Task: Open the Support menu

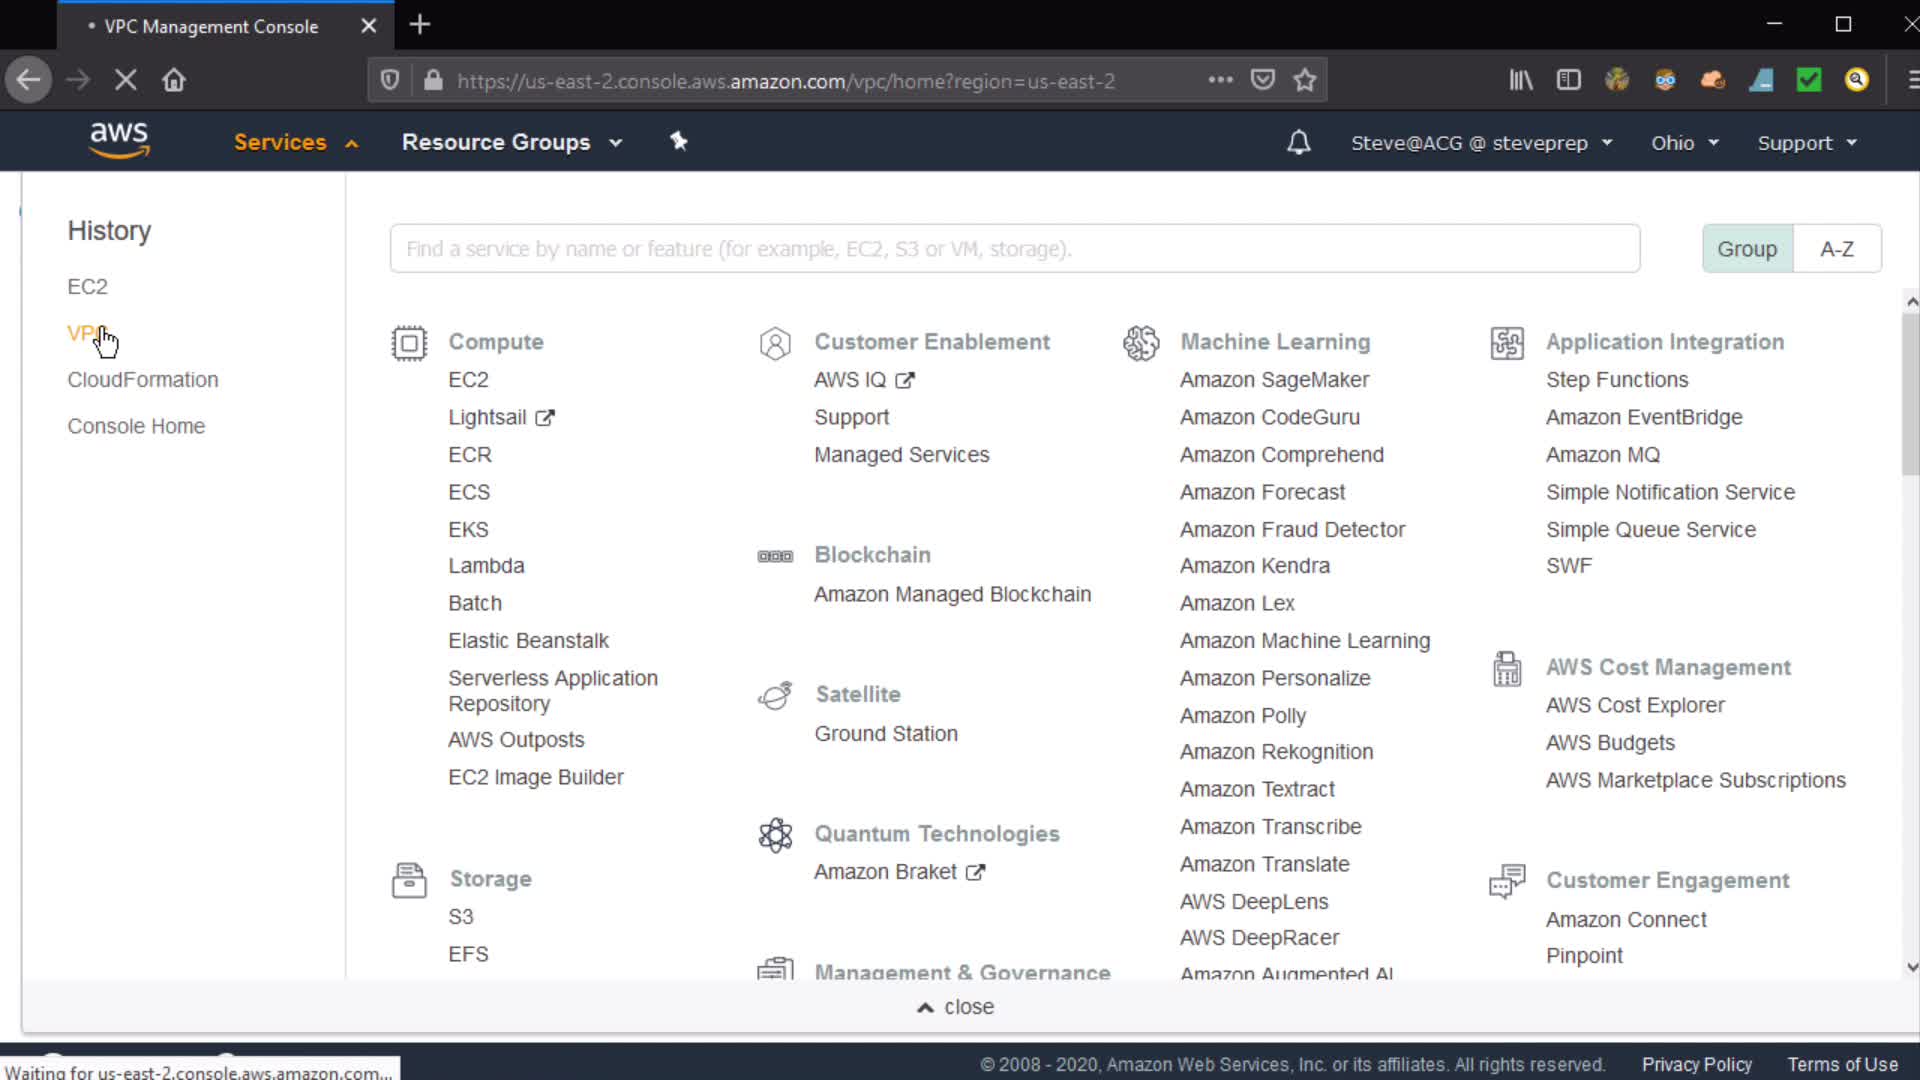Action: coord(1807,143)
